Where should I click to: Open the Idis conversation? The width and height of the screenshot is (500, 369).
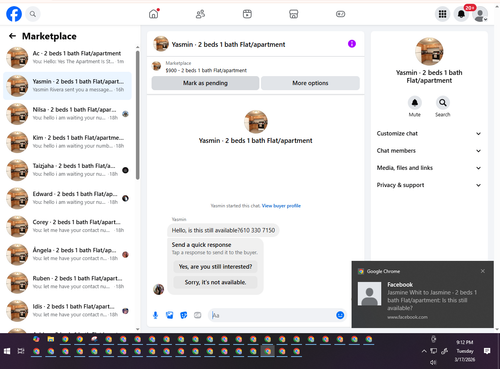tap(68, 311)
